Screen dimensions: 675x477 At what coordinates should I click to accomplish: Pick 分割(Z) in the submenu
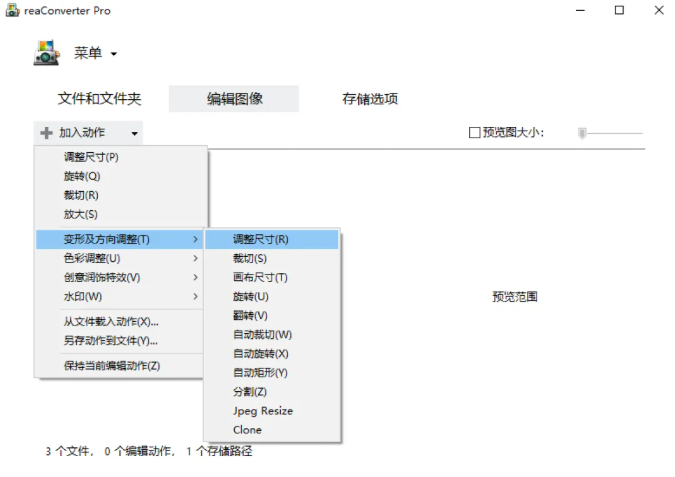(272, 392)
